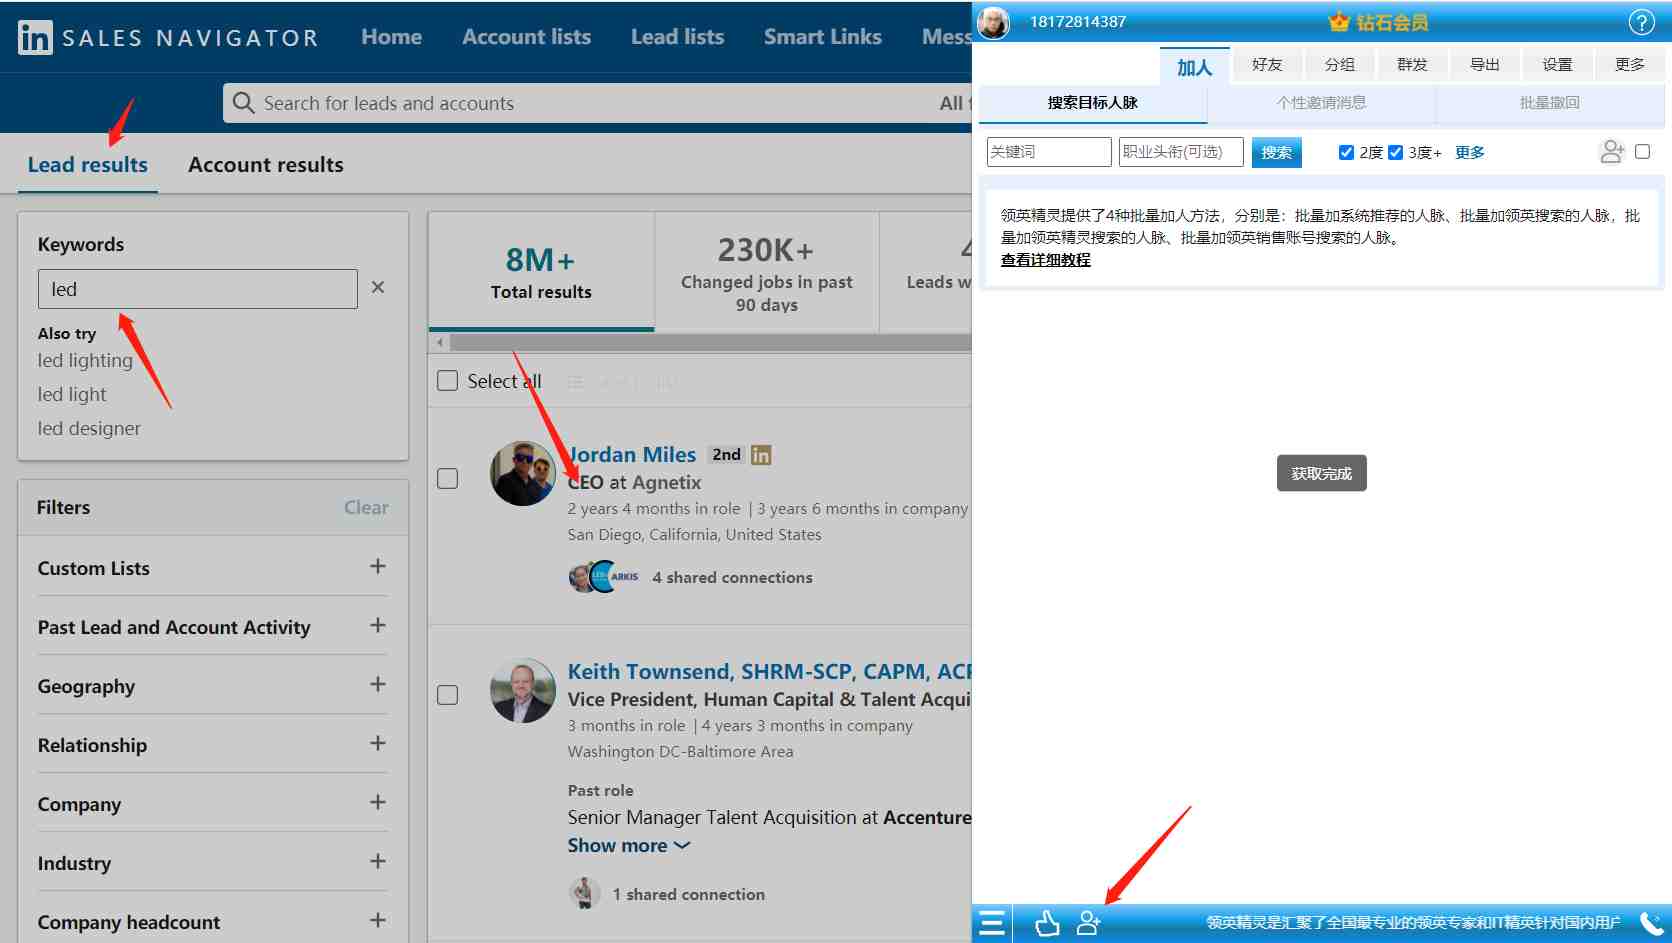Expand Show more for Keith Townsend
This screenshot has height=943, width=1672.
(x=629, y=845)
